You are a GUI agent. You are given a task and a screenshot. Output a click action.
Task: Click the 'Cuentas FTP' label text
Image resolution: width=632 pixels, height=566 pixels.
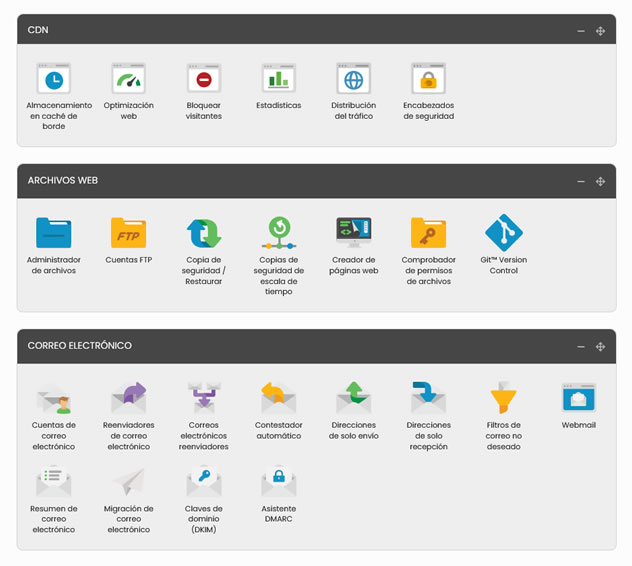pyautogui.click(x=129, y=260)
